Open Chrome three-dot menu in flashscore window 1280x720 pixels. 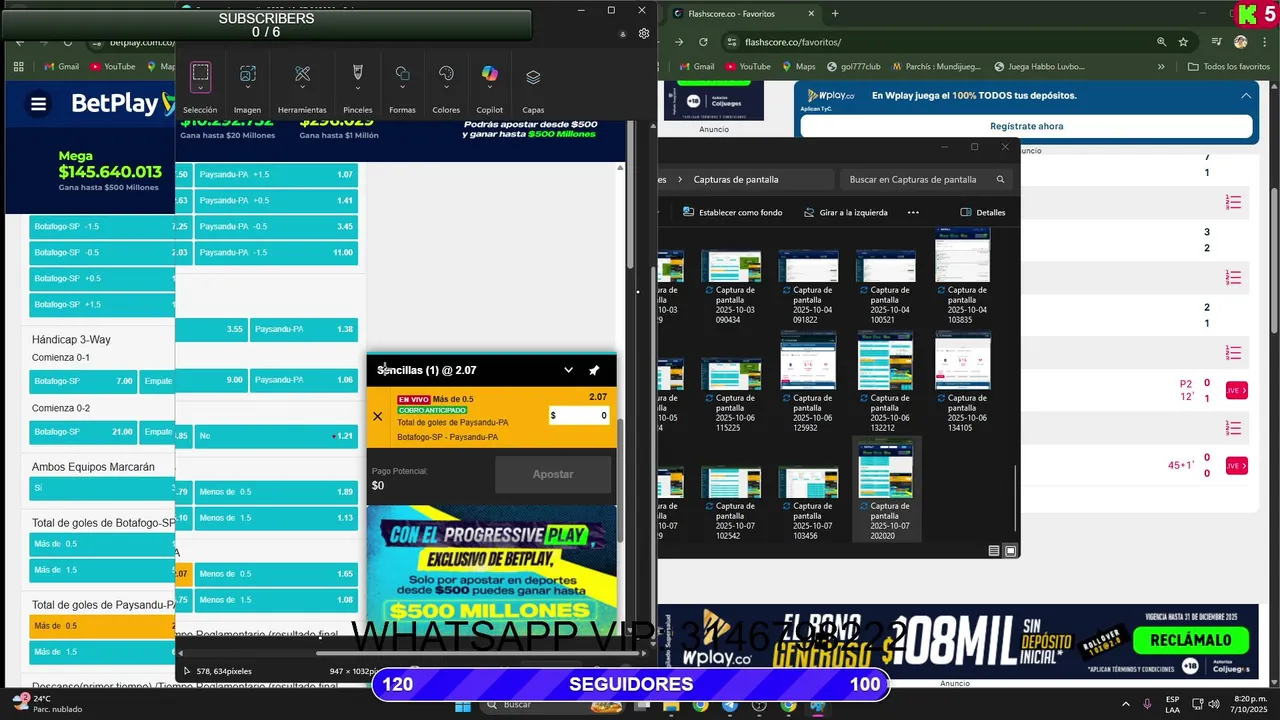pos(1265,42)
